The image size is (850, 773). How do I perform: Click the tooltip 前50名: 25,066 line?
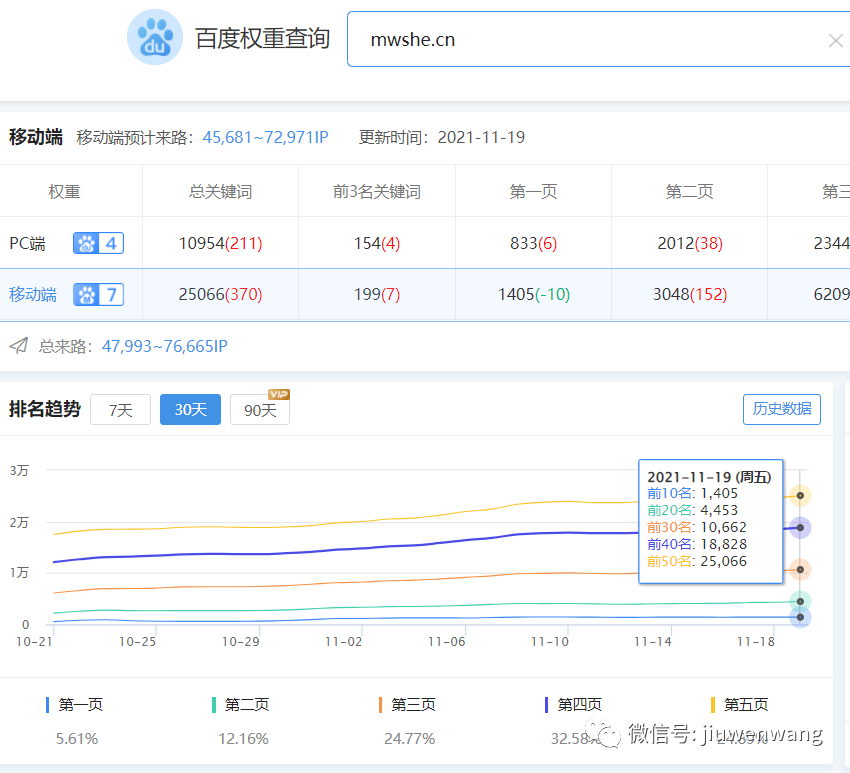pyautogui.click(x=697, y=561)
